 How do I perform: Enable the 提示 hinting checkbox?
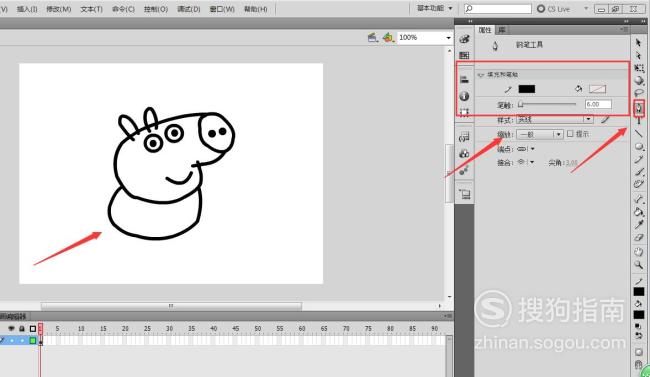[570, 134]
